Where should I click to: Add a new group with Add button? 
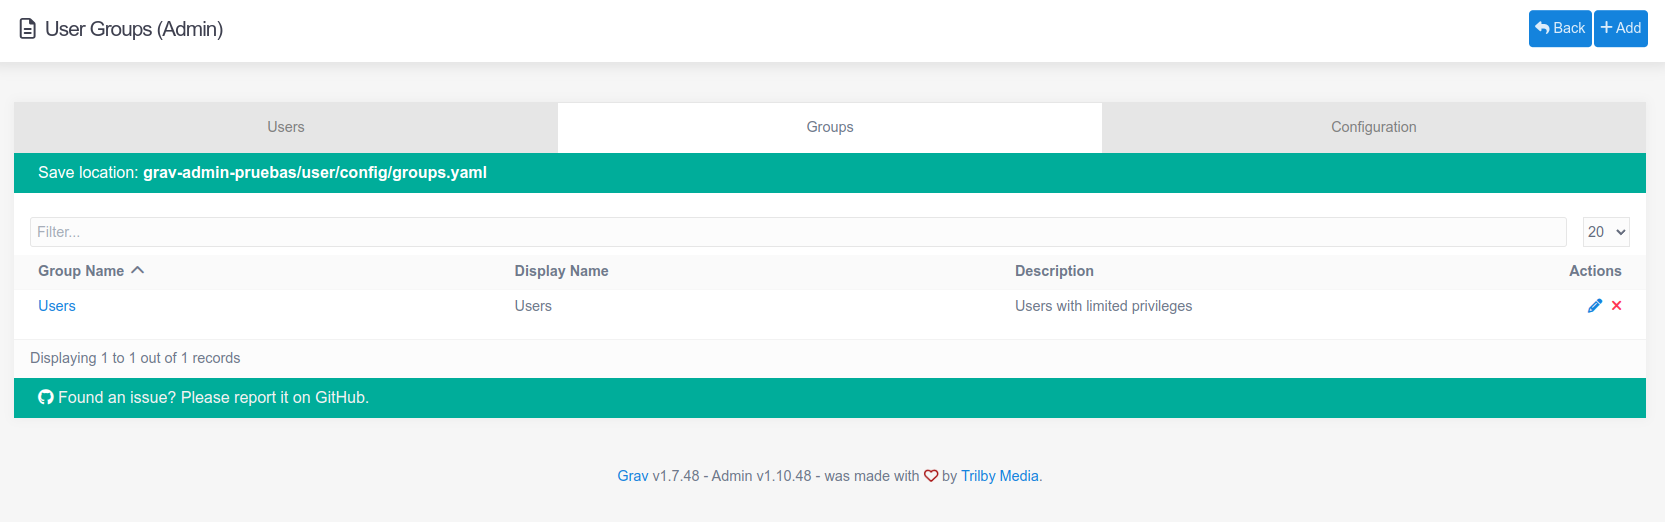point(1620,28)
